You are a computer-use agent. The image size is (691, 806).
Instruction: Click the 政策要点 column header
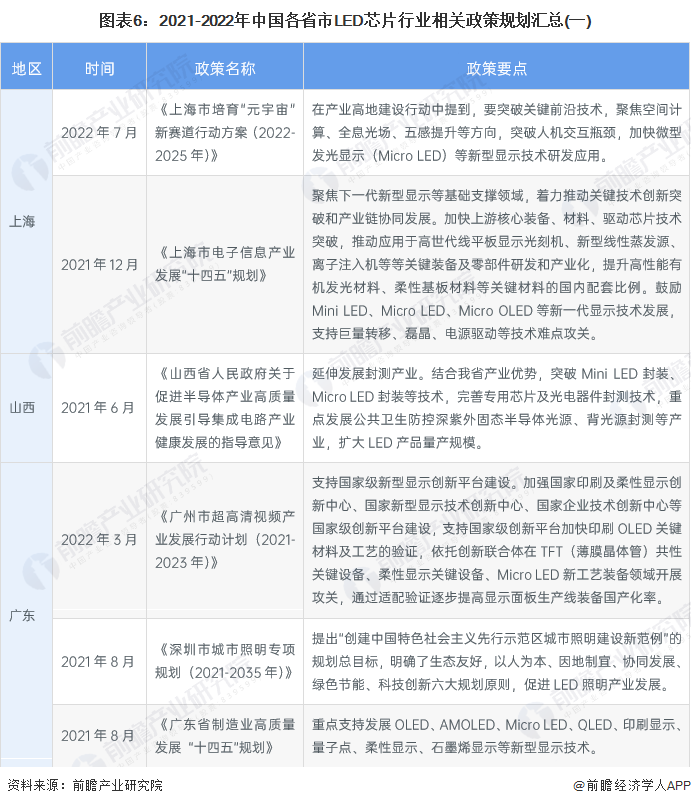pyautogui.click(x=496, y=68)
